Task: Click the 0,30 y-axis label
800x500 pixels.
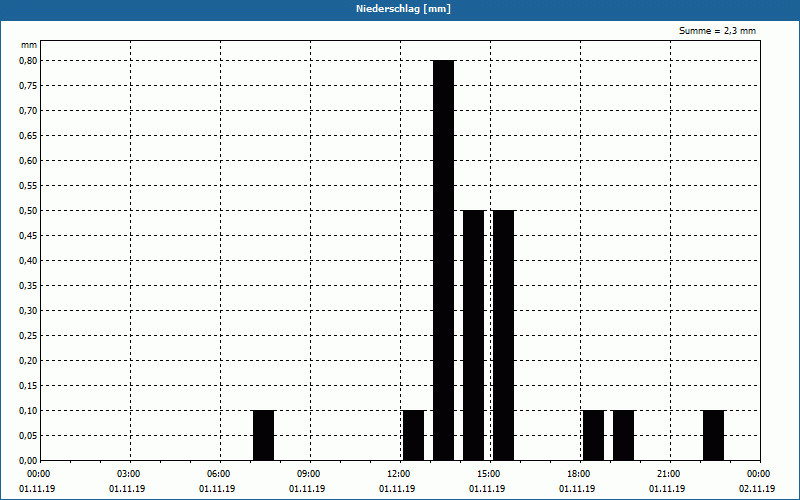Action: click(x=28, y=311)
